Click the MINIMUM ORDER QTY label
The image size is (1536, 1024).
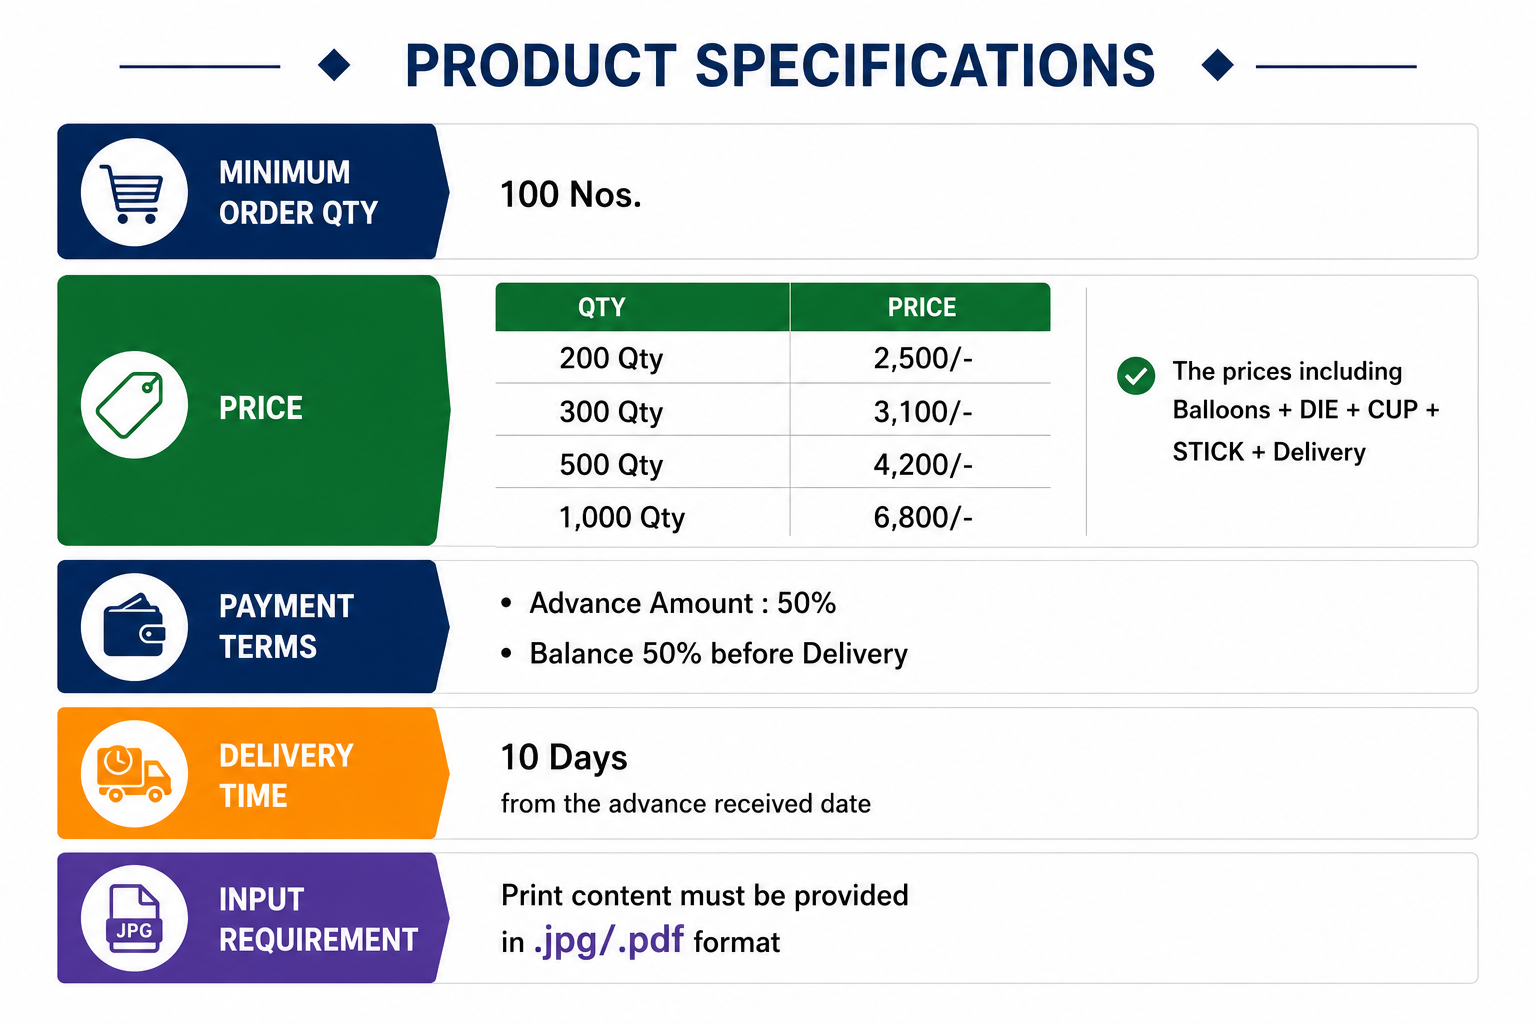(x=298, y=192)
